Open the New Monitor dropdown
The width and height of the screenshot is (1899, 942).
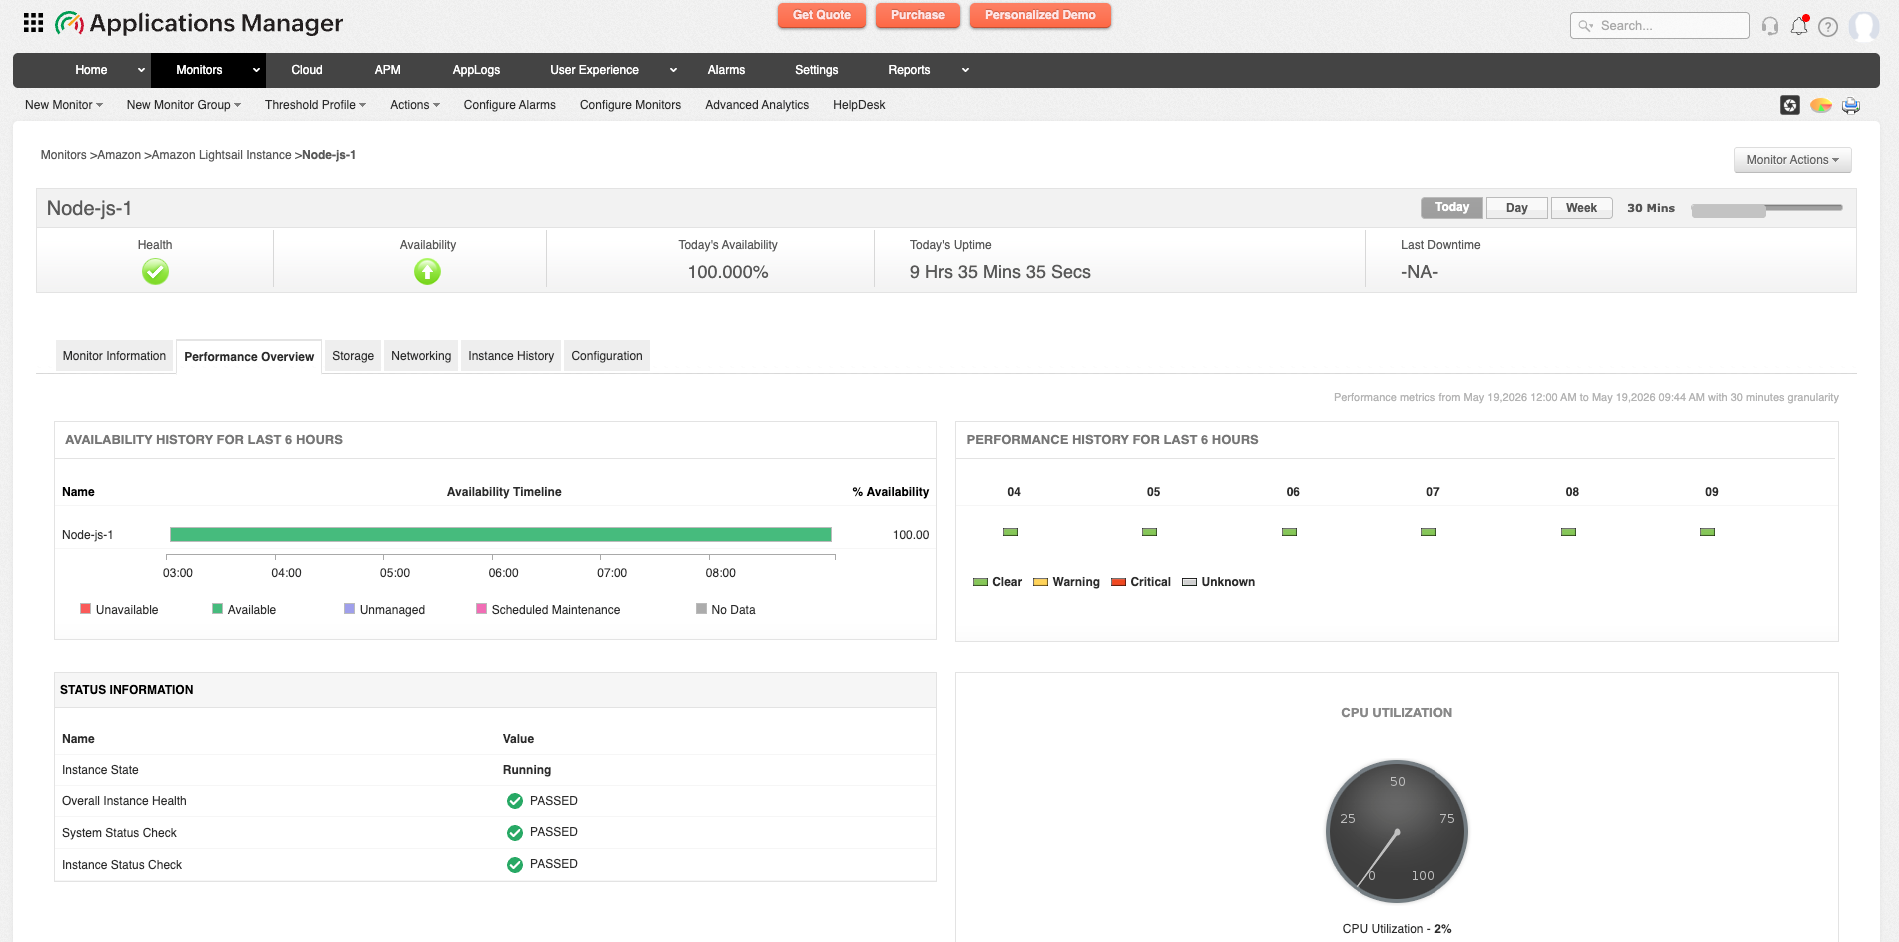pos(64,105)
